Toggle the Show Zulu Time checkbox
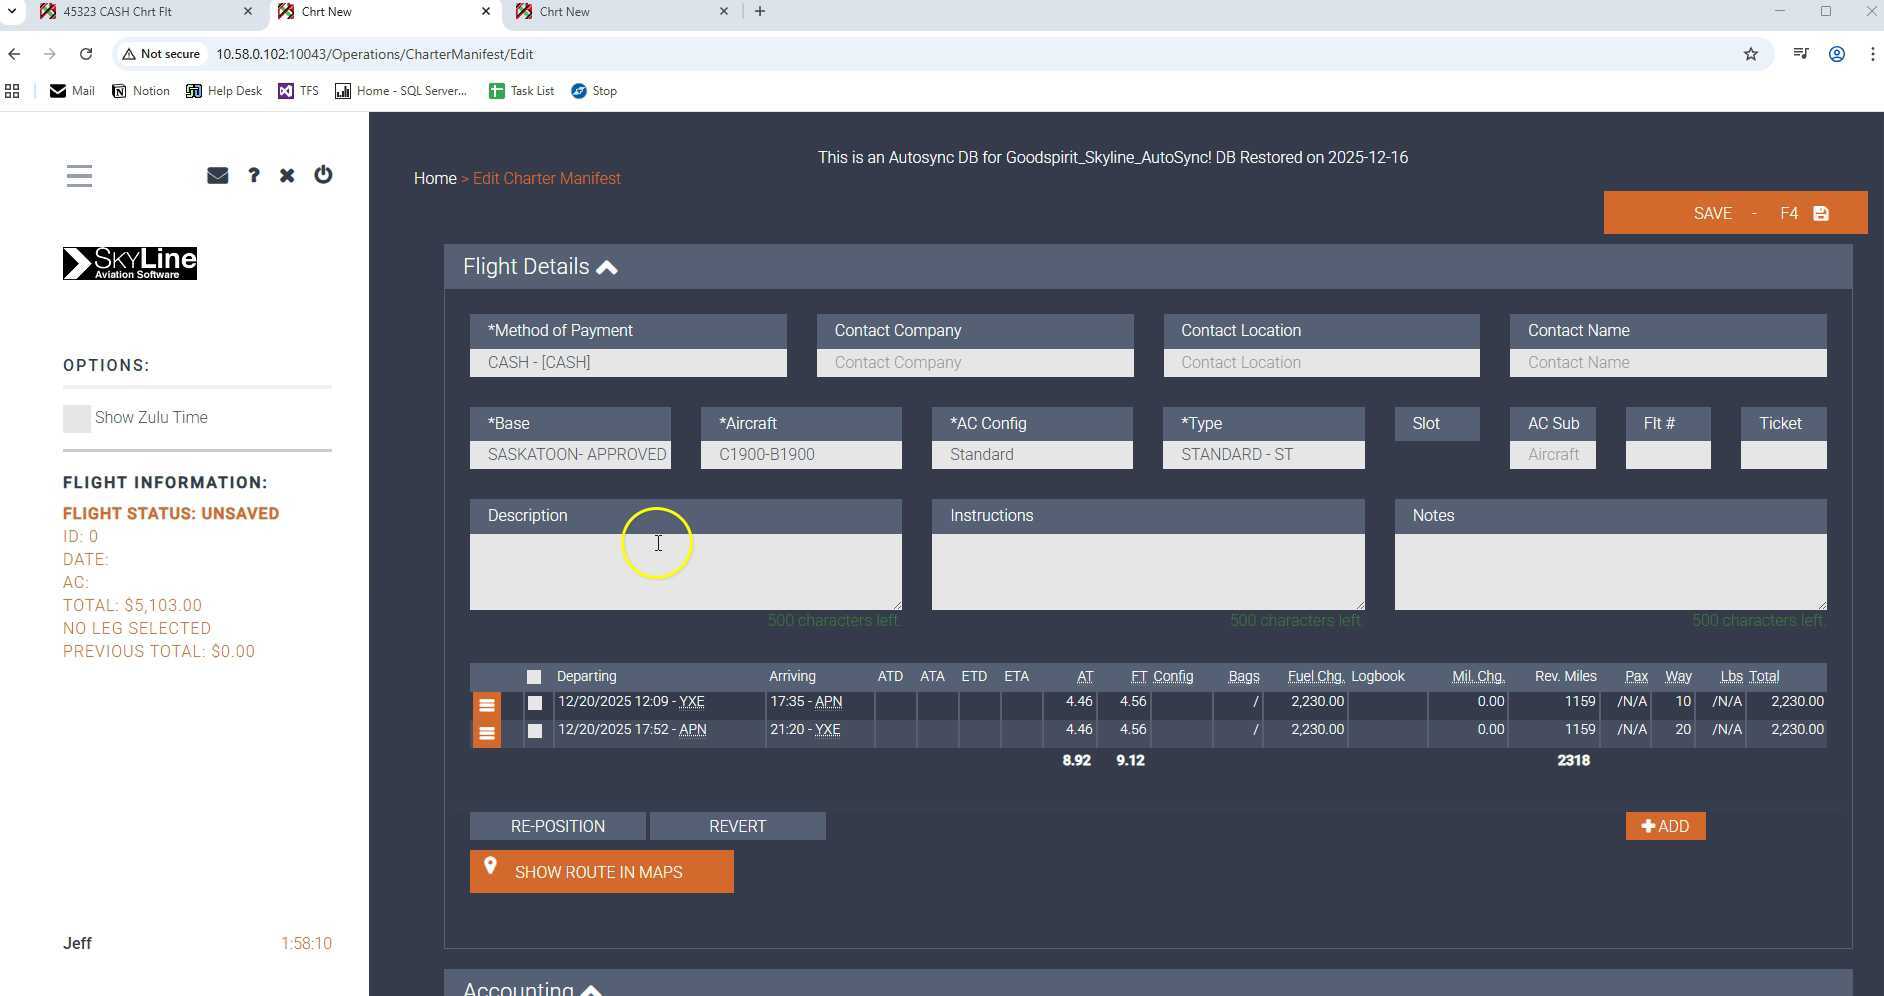 [x=77, y=418]
